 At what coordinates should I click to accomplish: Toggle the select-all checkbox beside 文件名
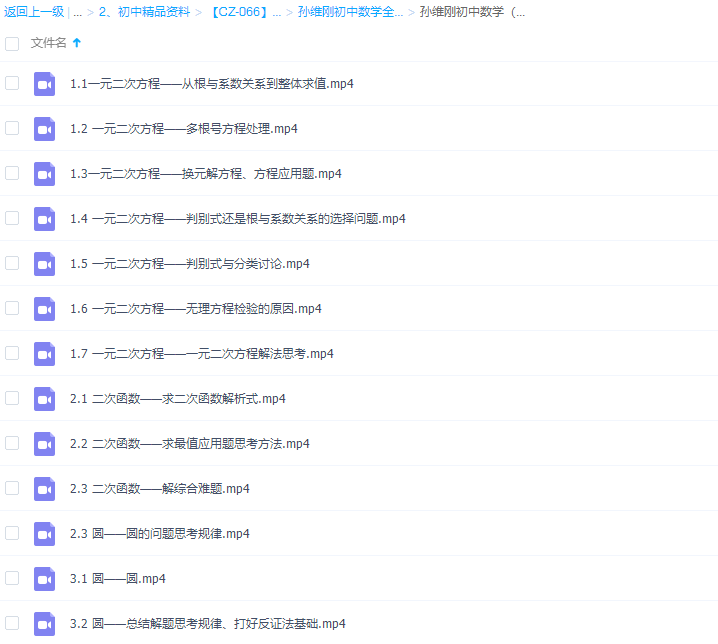click(x=12, y=44)
